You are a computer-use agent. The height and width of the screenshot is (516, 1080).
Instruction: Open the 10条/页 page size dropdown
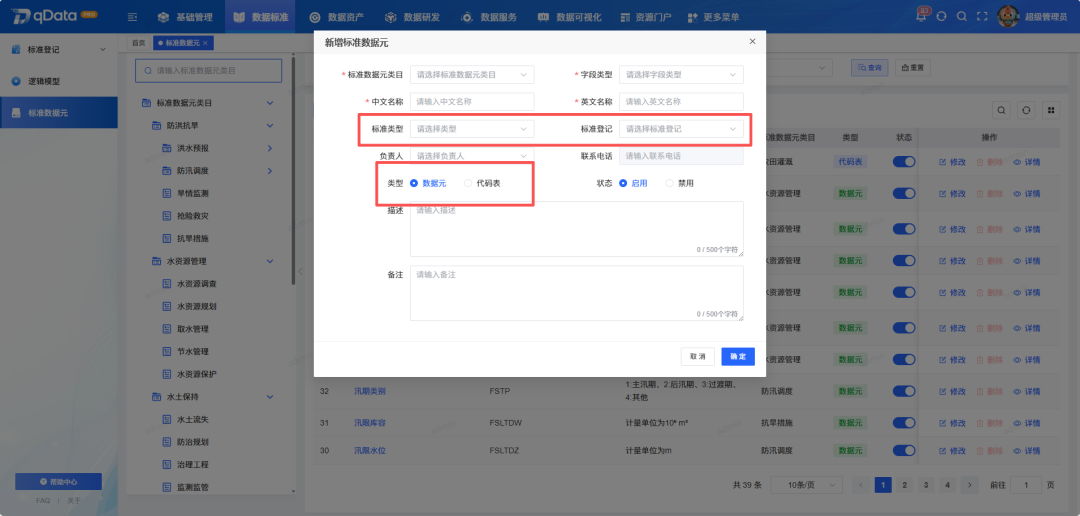click(x=806, y=485)
